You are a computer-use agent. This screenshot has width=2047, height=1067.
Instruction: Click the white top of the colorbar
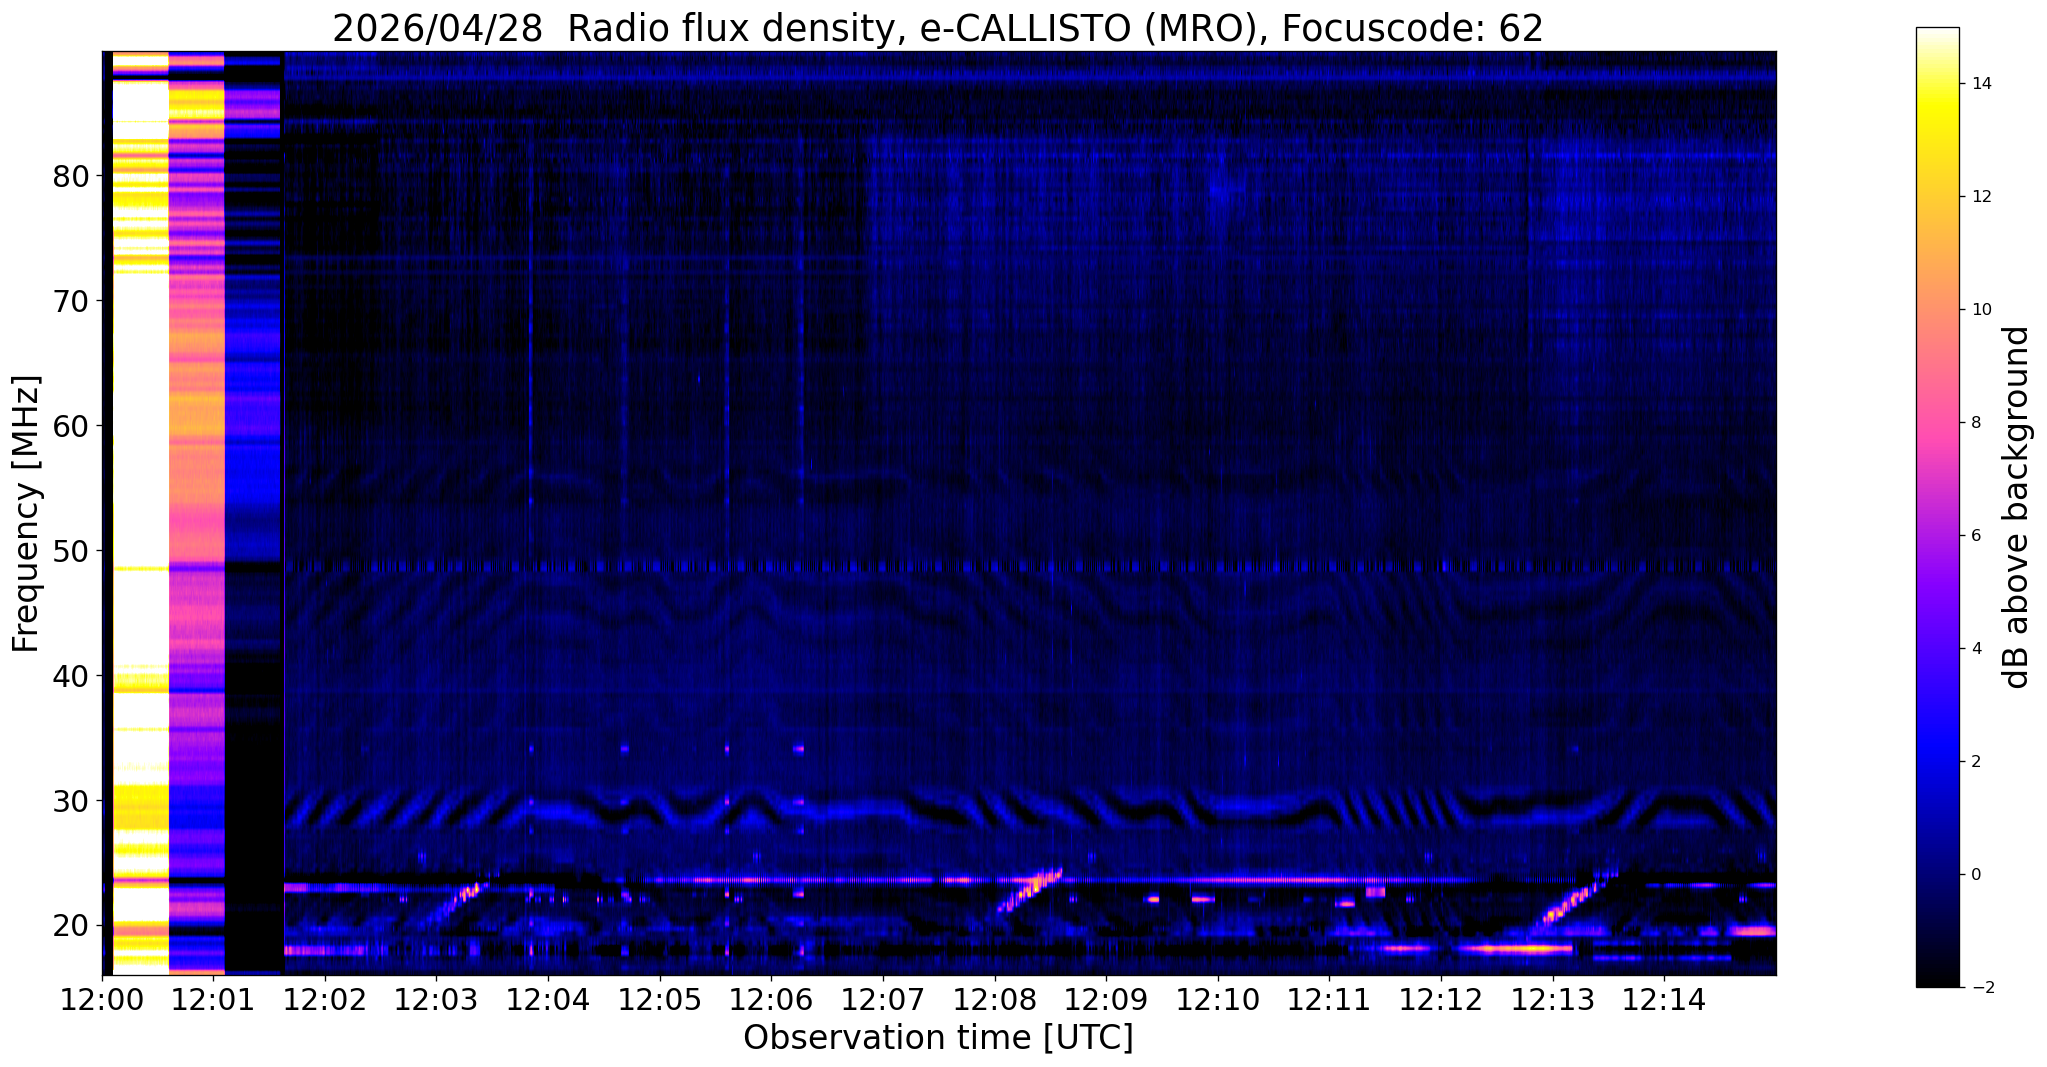tap(1937, 40)
